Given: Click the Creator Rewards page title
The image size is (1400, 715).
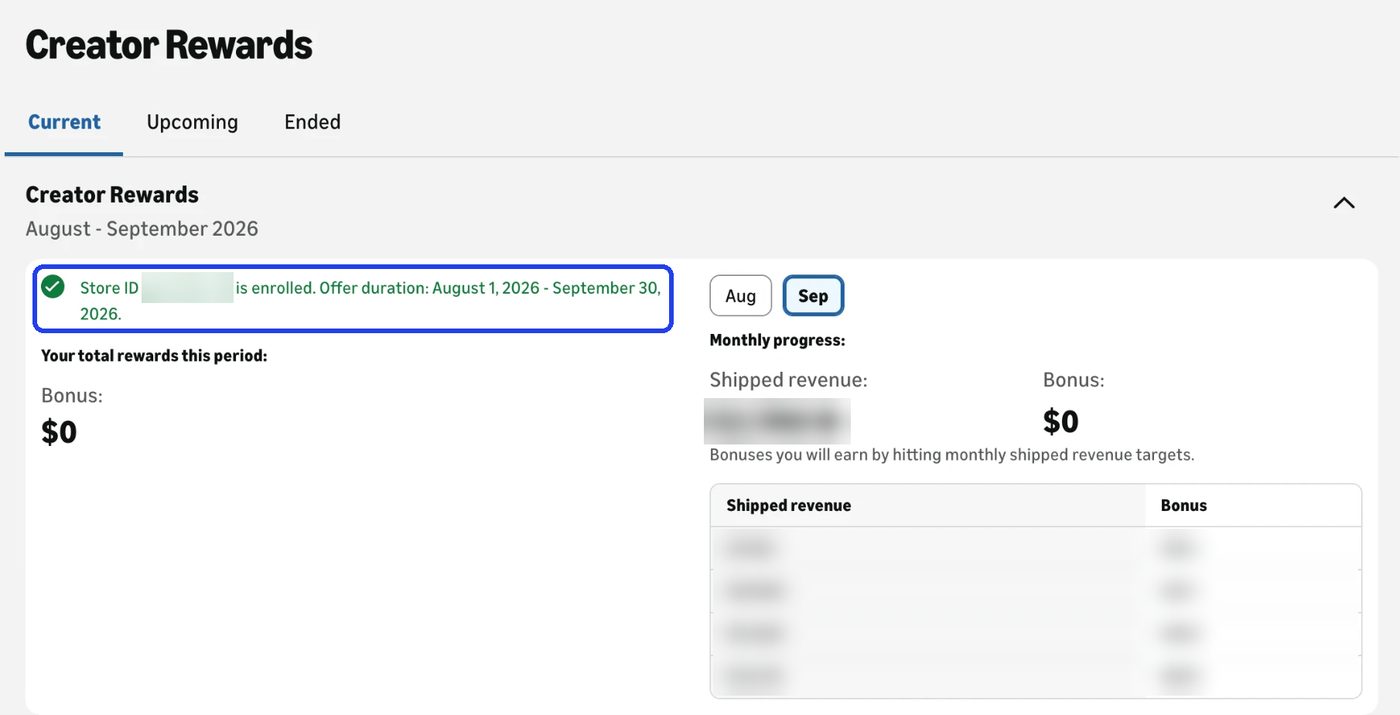Looking at the screenshot, I should click(169, 45).
